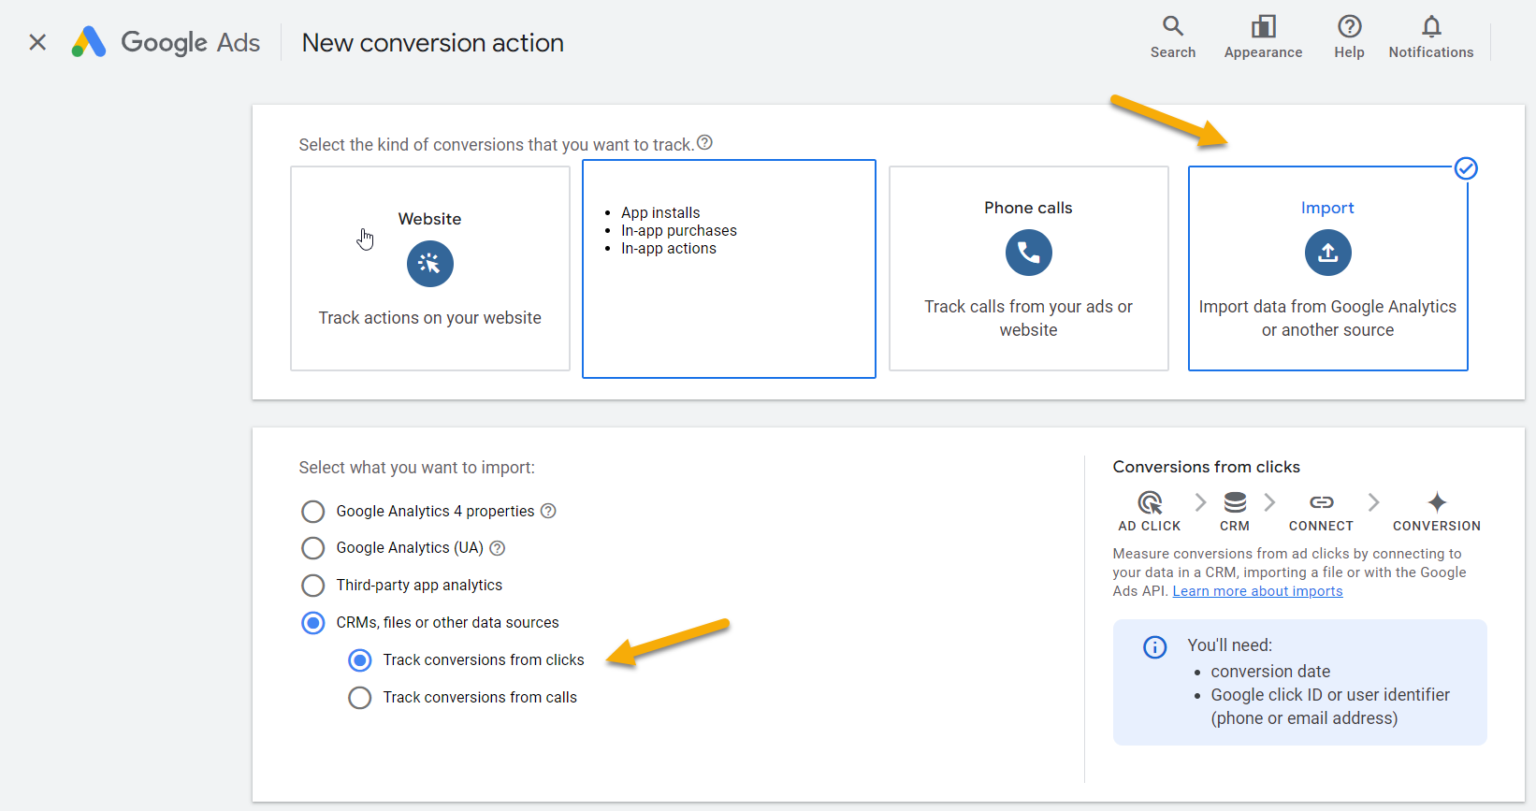Click Track actions on your website text
This screenshot has width=1536, height=811.
tap(430, 318)
